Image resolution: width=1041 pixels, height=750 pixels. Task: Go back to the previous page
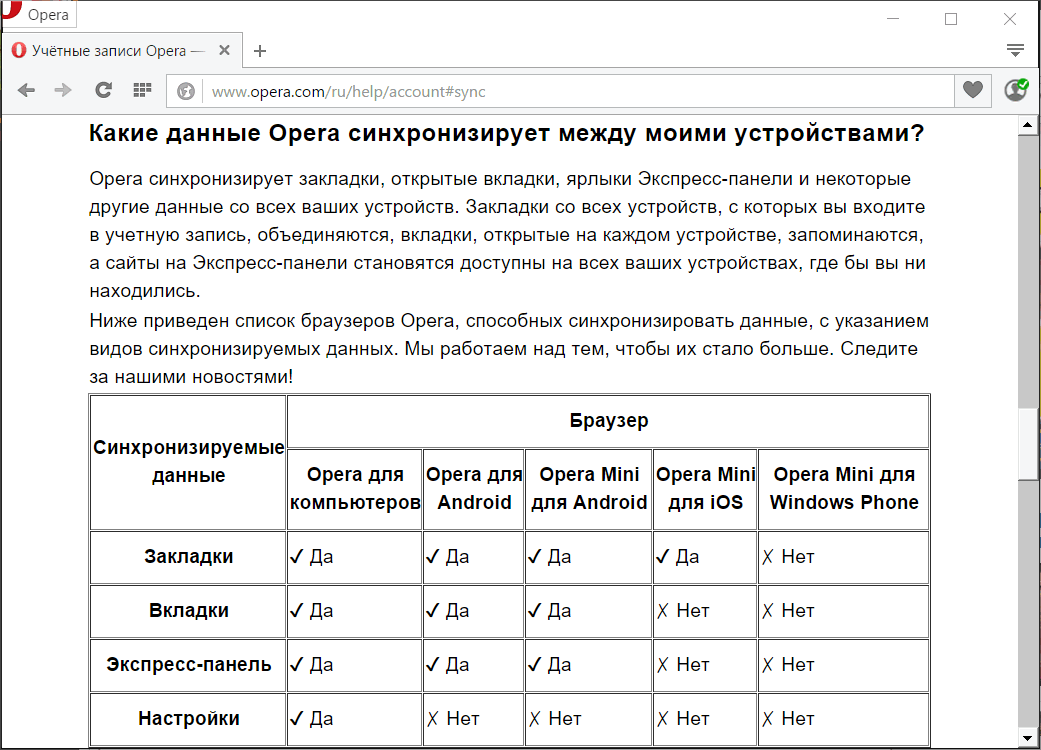point(27,90)
